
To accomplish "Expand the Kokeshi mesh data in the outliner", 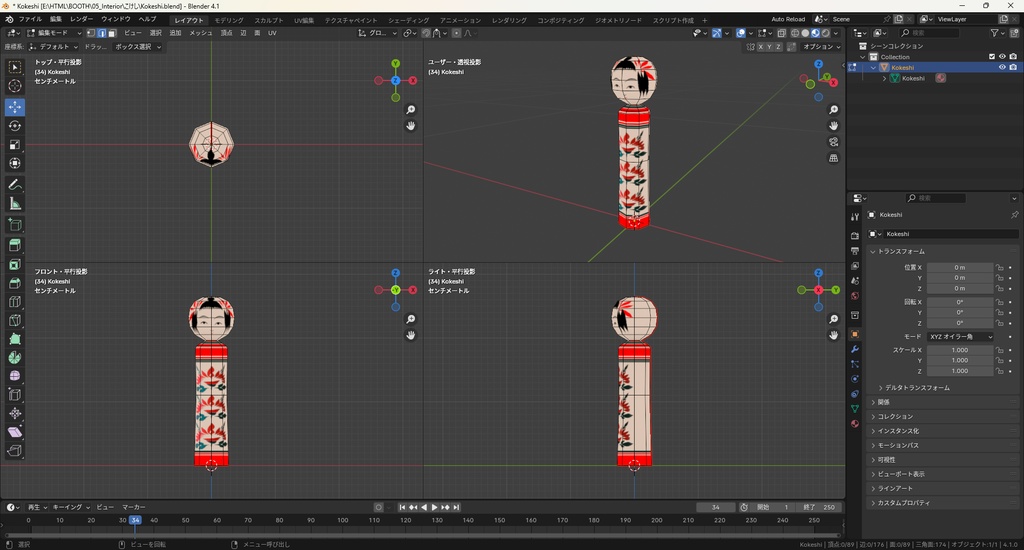I will click(x=884, y=78).
